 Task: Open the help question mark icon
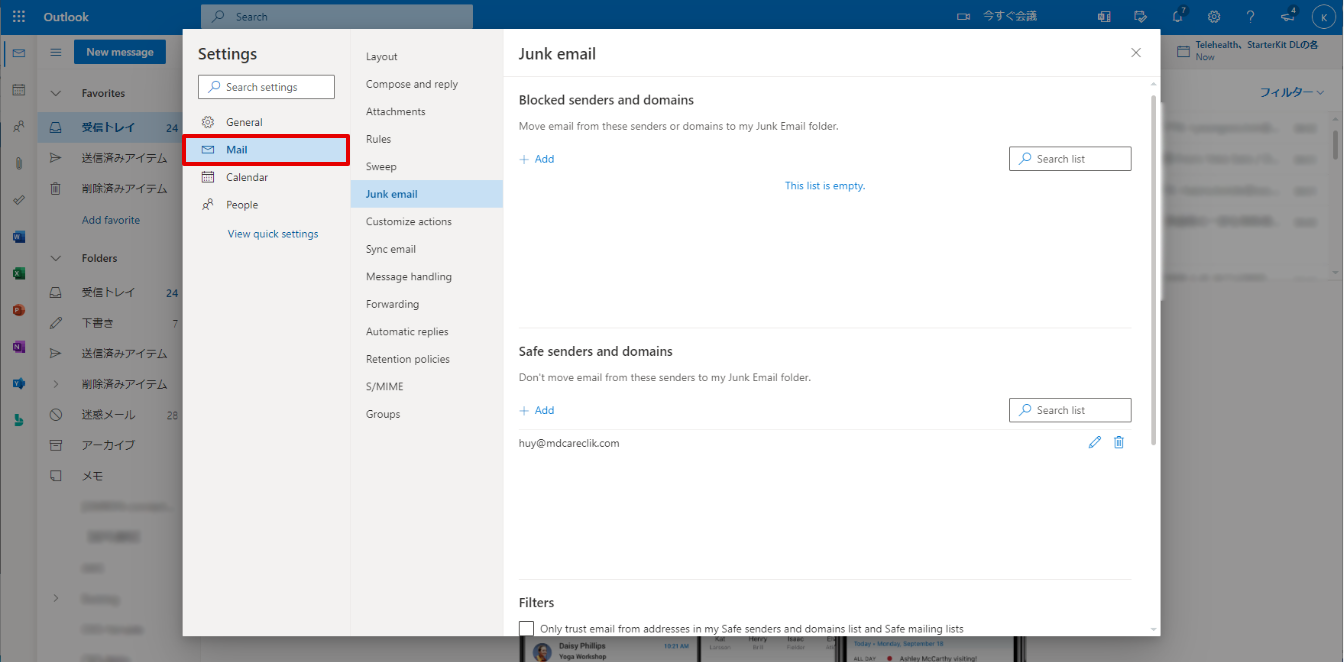pyautogui.click(x=1251, y=17)
